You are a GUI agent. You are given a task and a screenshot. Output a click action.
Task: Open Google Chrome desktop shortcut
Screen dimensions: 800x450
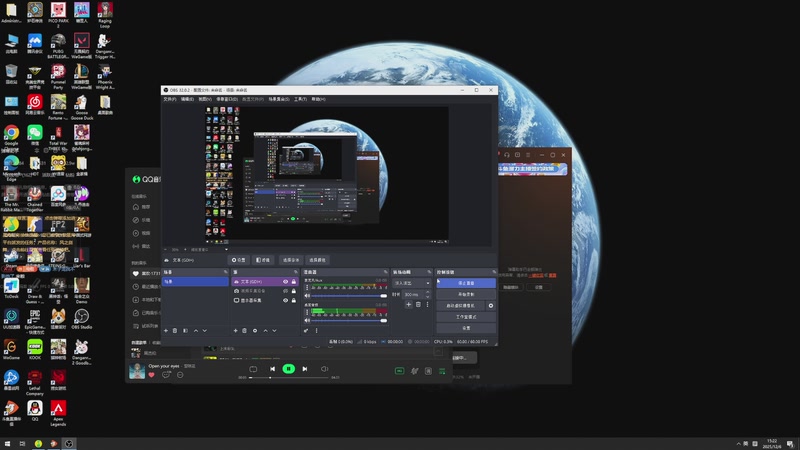point(11,135)
